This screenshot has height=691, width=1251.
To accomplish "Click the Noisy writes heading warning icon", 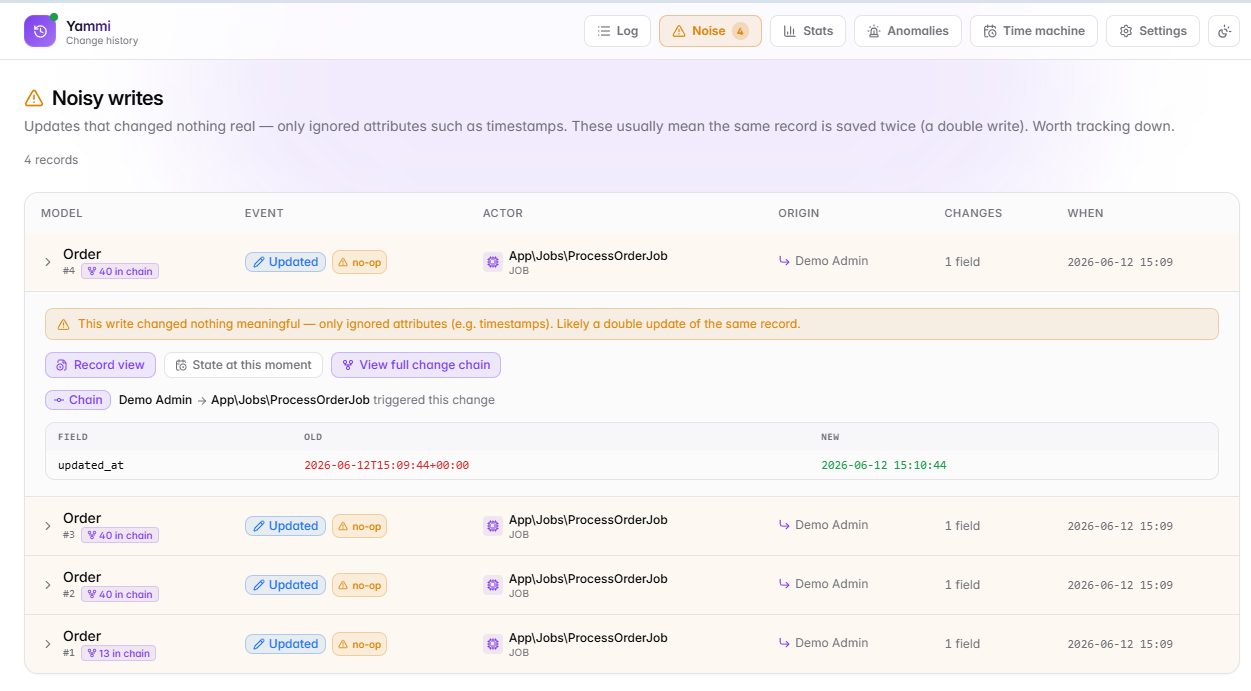I will coord(34,98).
